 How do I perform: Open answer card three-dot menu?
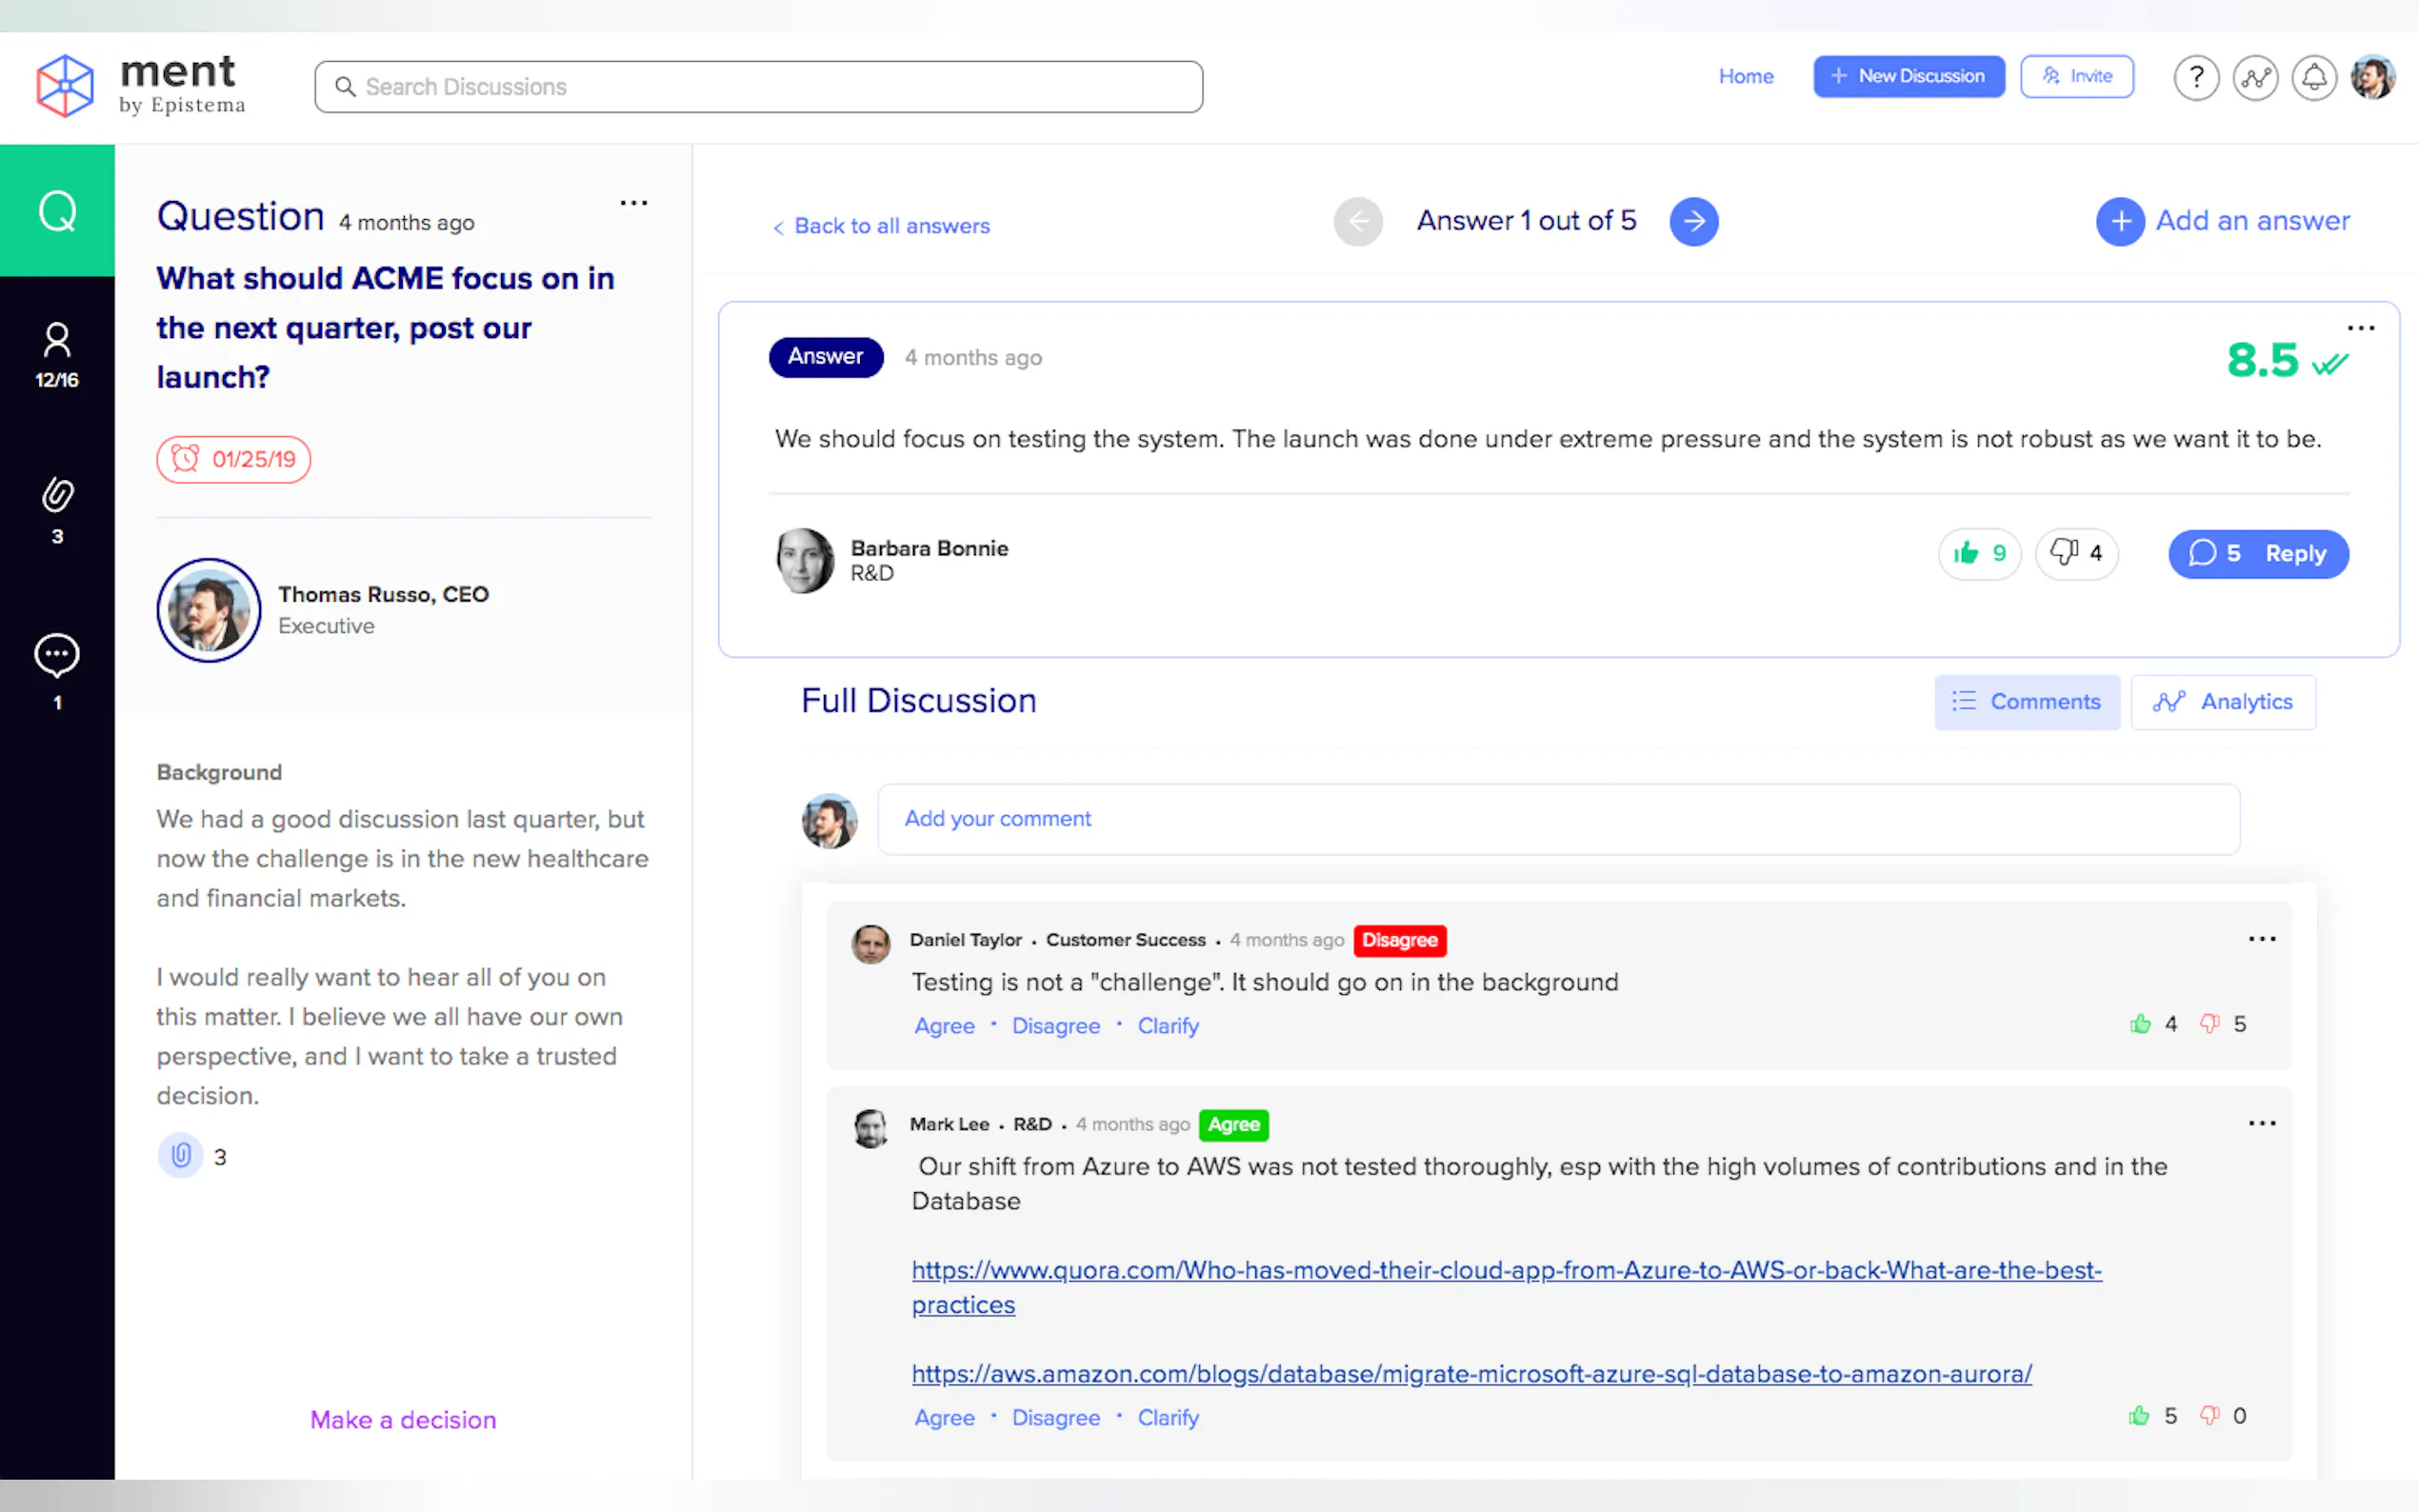click(2360, 328)
